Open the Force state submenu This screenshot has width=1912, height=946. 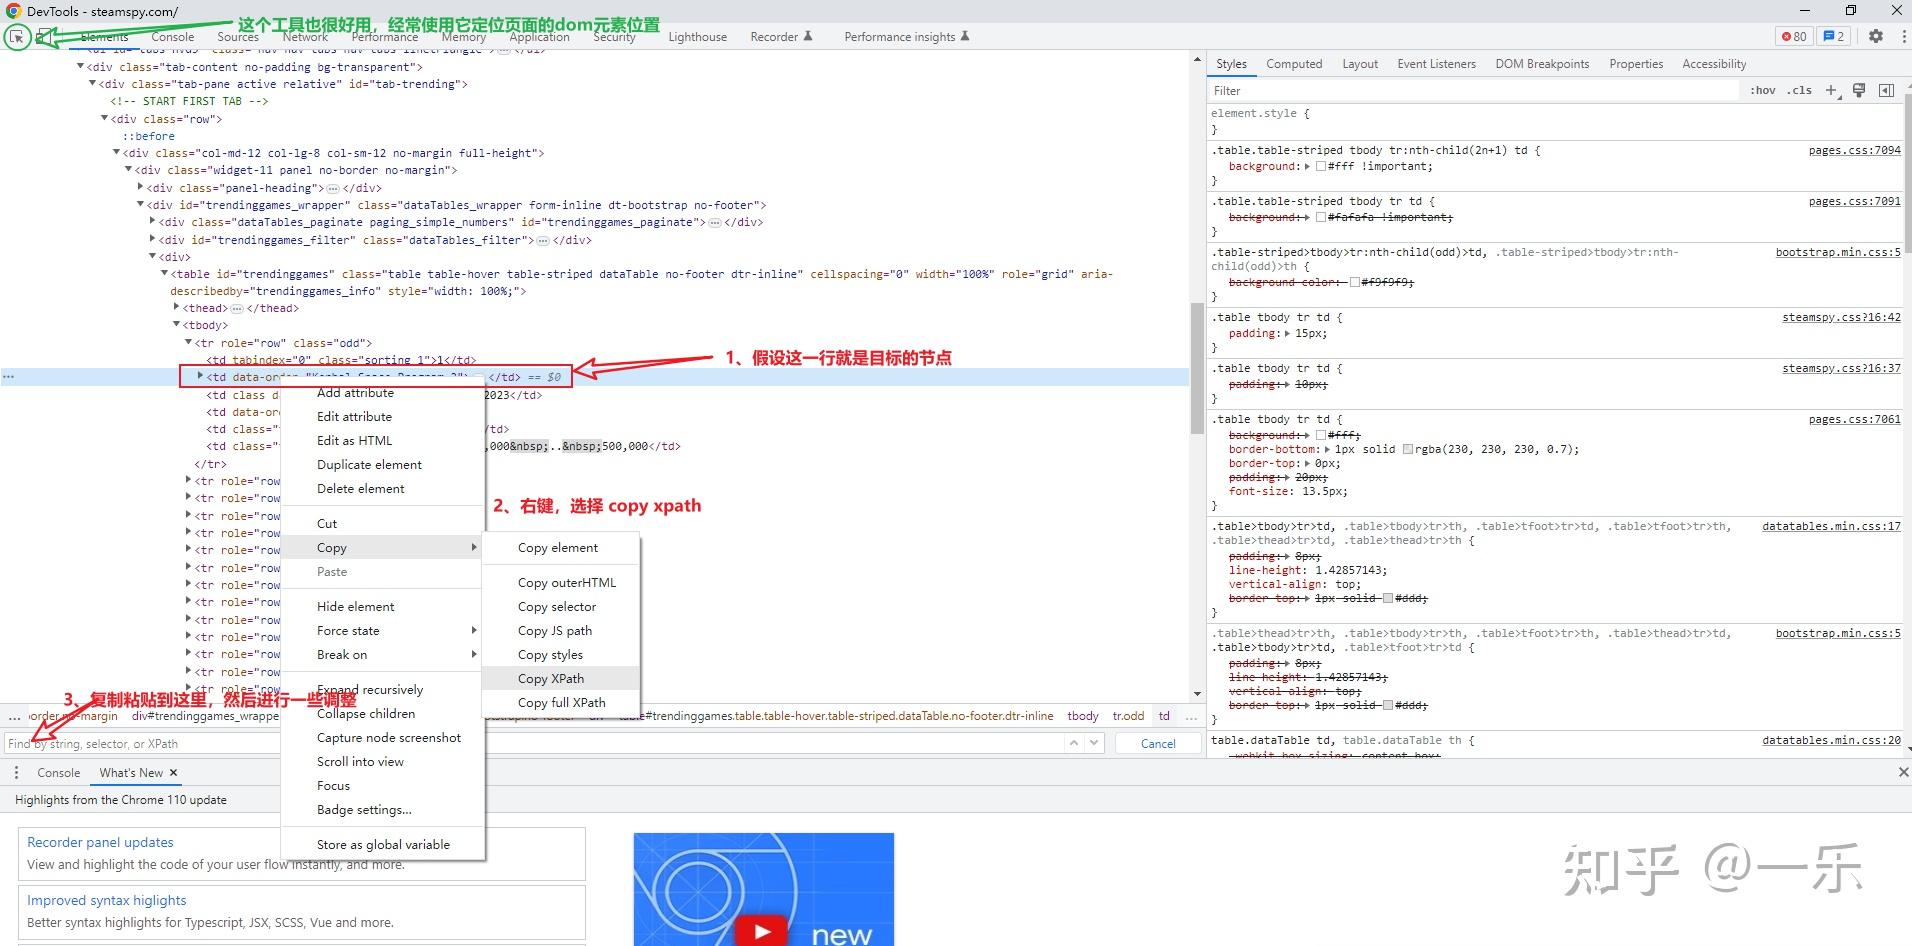click(348, 630)
